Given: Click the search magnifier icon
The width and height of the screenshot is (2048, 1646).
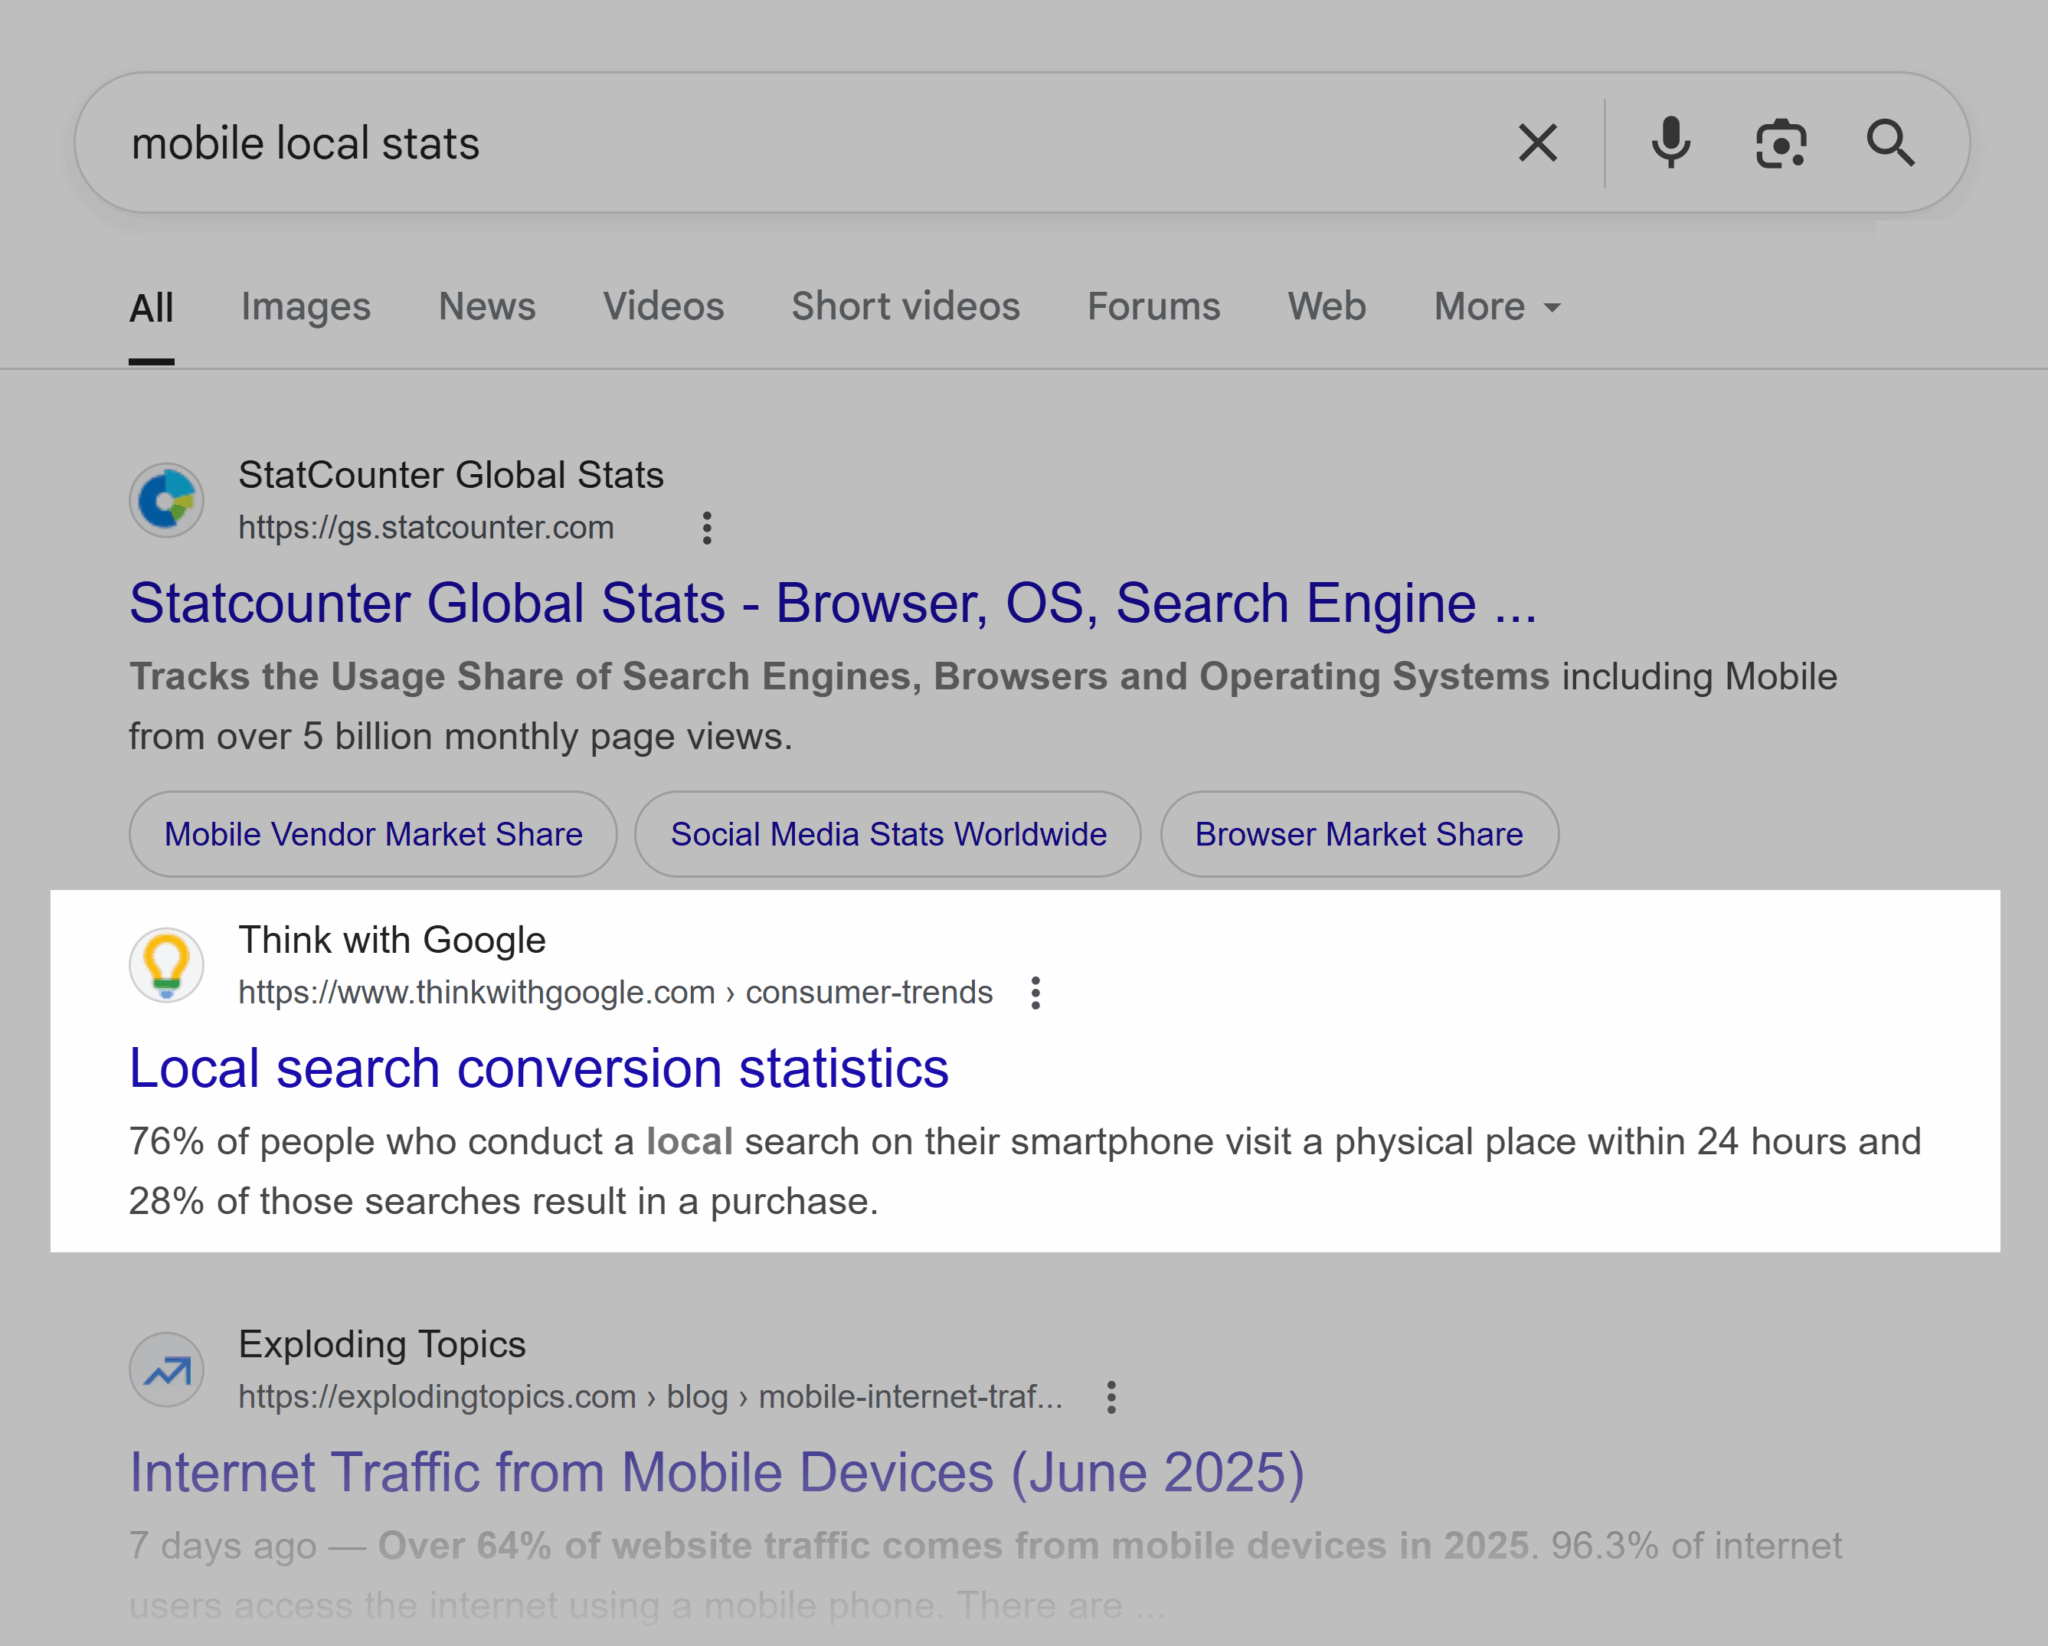Looking at the screenshot, I should pos(1892,142).
